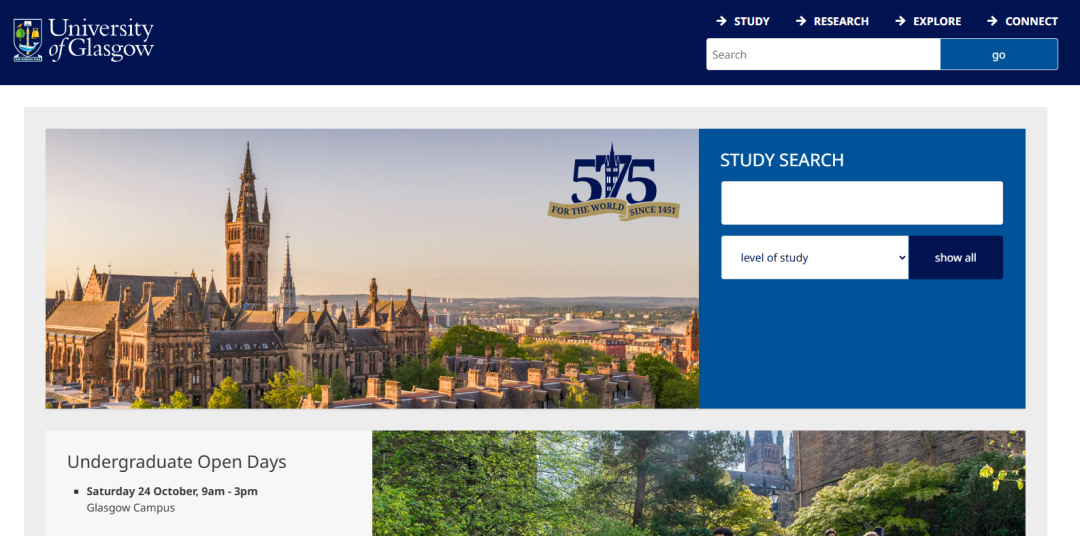Open the level of study dropdown
The width and height of the screenshot is (1080, 536).
[815, 258]
